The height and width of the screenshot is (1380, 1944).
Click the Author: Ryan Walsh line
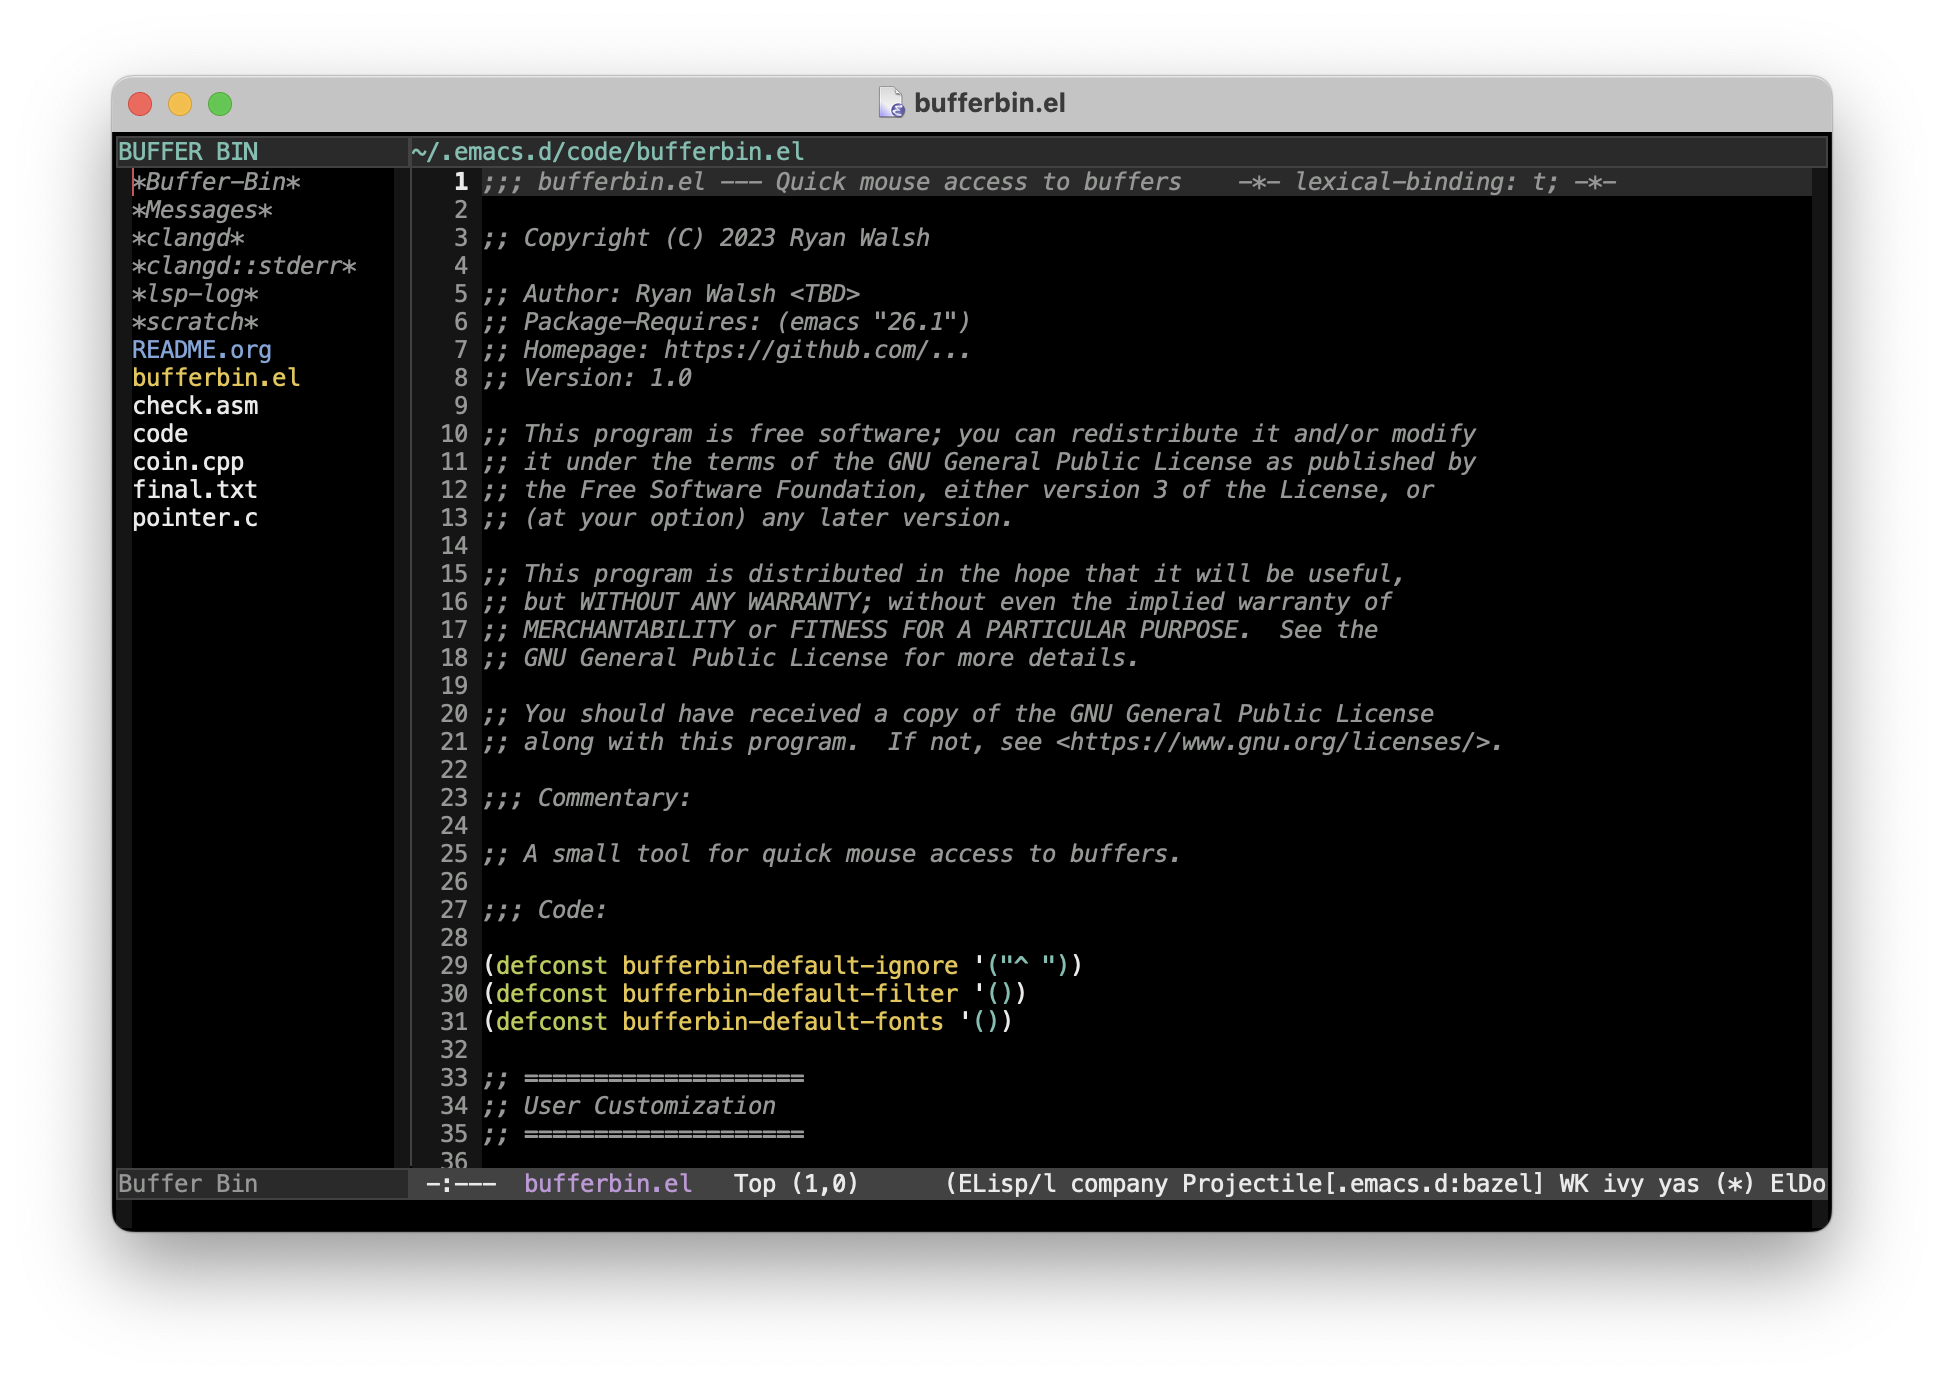[x=672, y=294]
